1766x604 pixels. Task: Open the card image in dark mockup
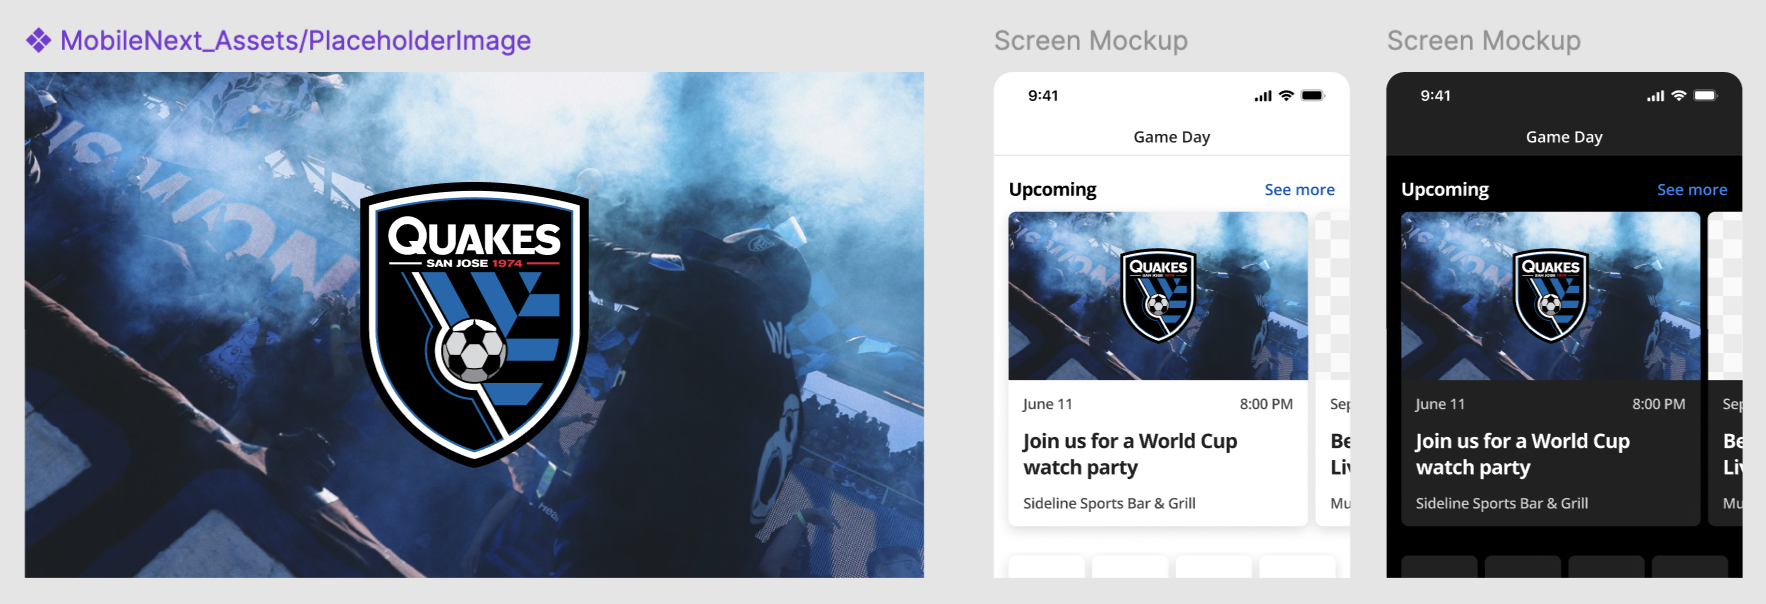click(1551, 296)
